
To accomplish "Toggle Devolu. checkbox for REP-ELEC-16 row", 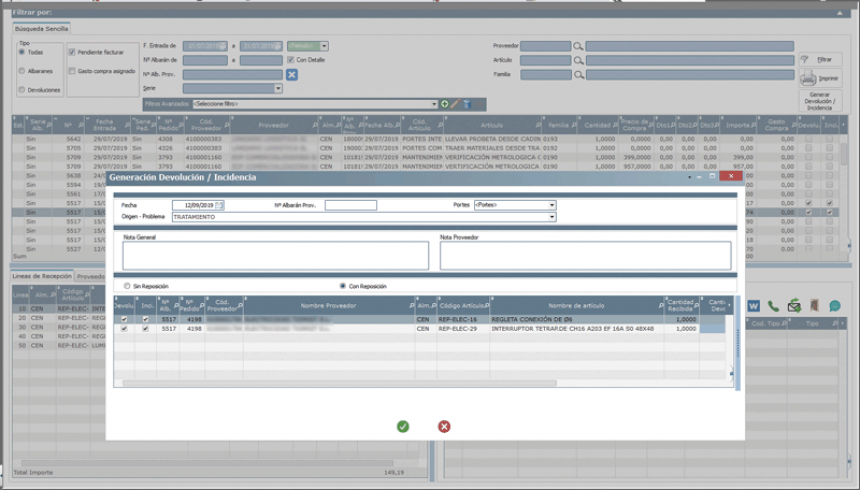I will coord(124,319).
